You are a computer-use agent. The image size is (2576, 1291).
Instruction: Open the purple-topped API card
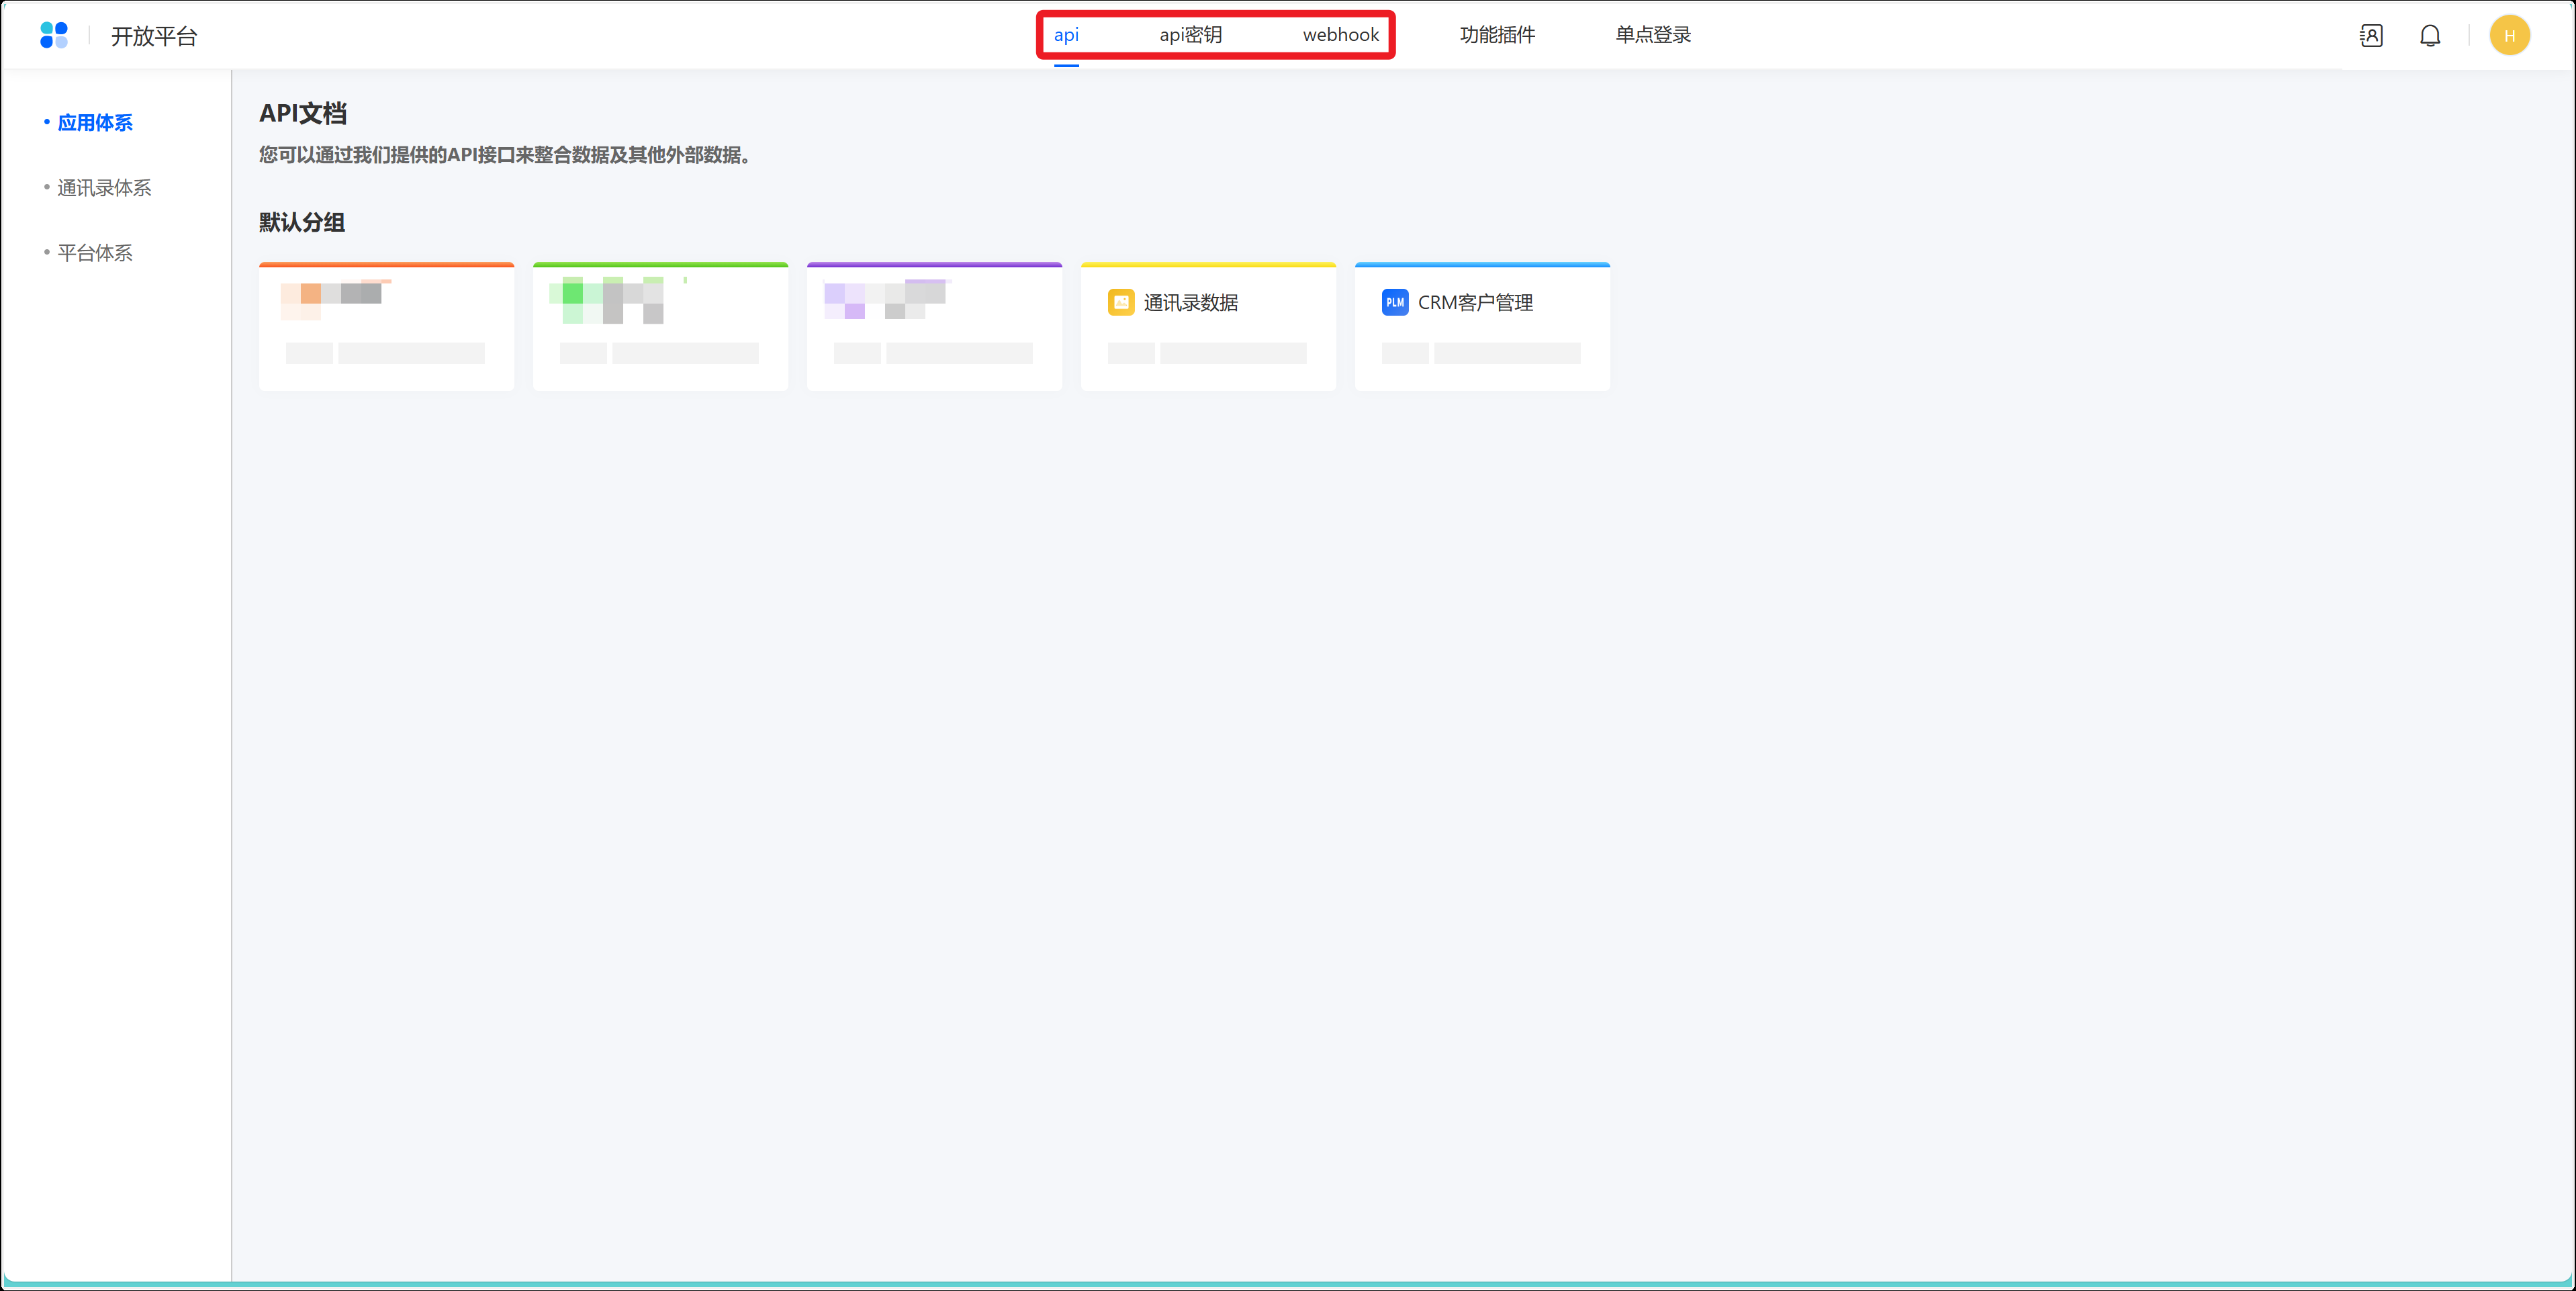click(934, 328)
